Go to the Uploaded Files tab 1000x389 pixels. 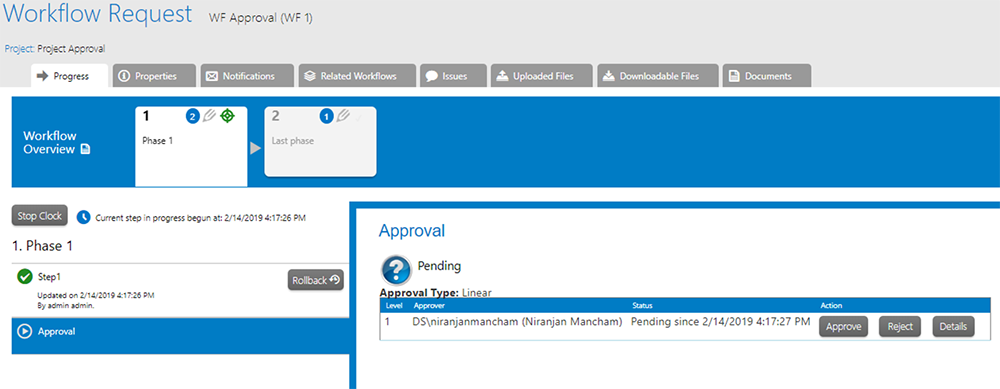tap(541, 76)
